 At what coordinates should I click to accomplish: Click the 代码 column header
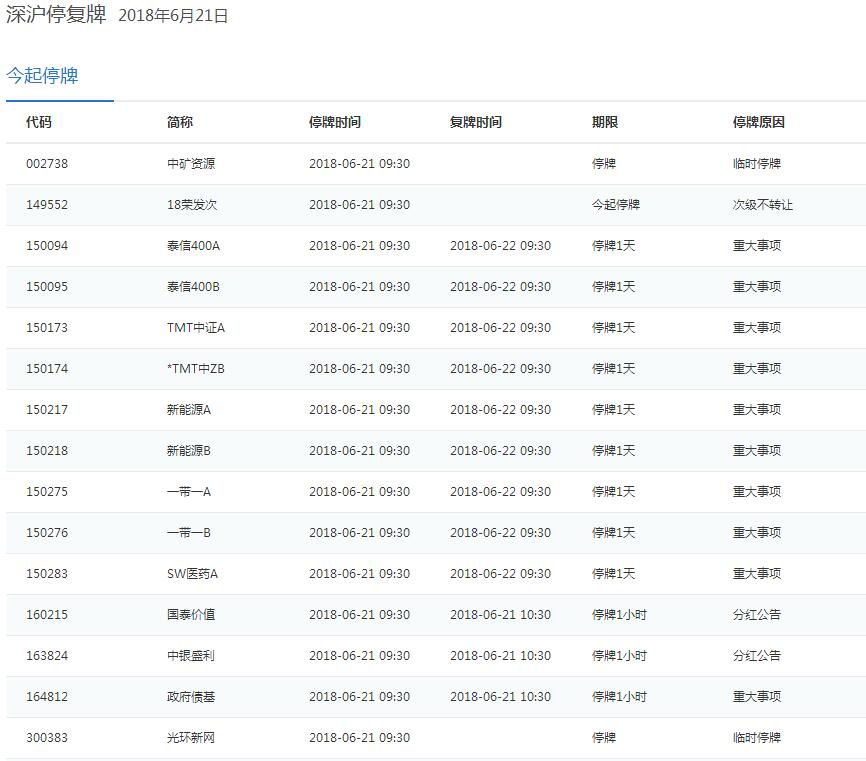(39, 122)
